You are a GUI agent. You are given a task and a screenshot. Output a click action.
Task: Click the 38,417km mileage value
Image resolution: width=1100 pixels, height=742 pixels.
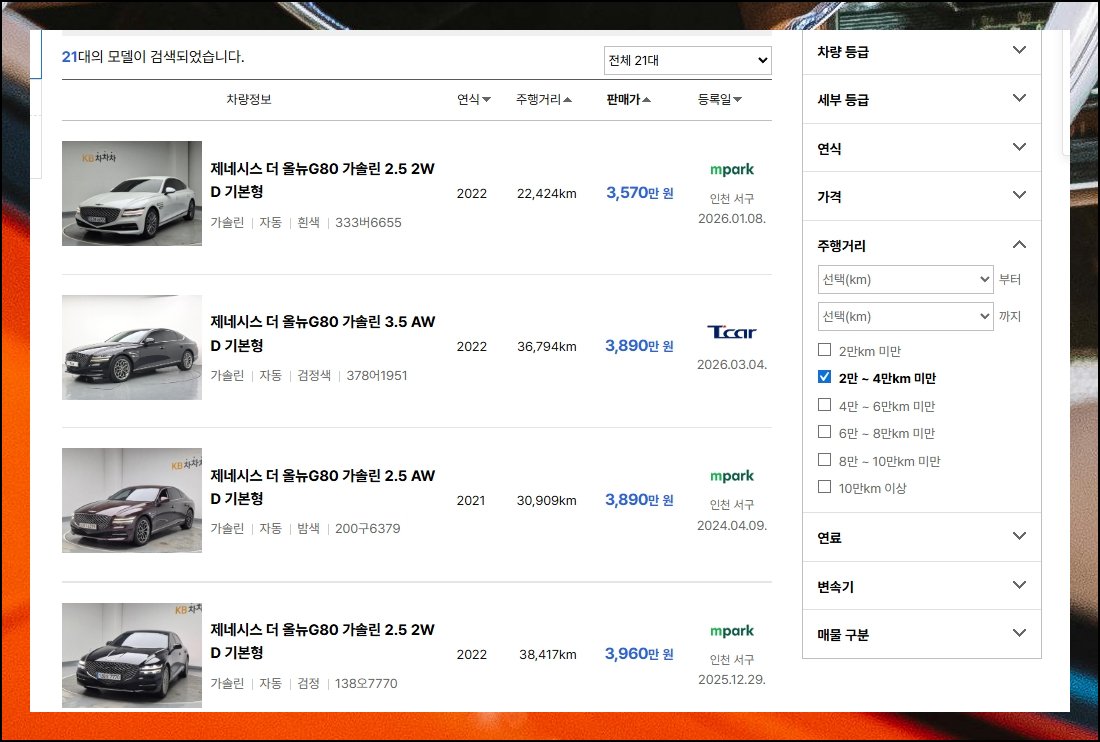click(548, 654)
